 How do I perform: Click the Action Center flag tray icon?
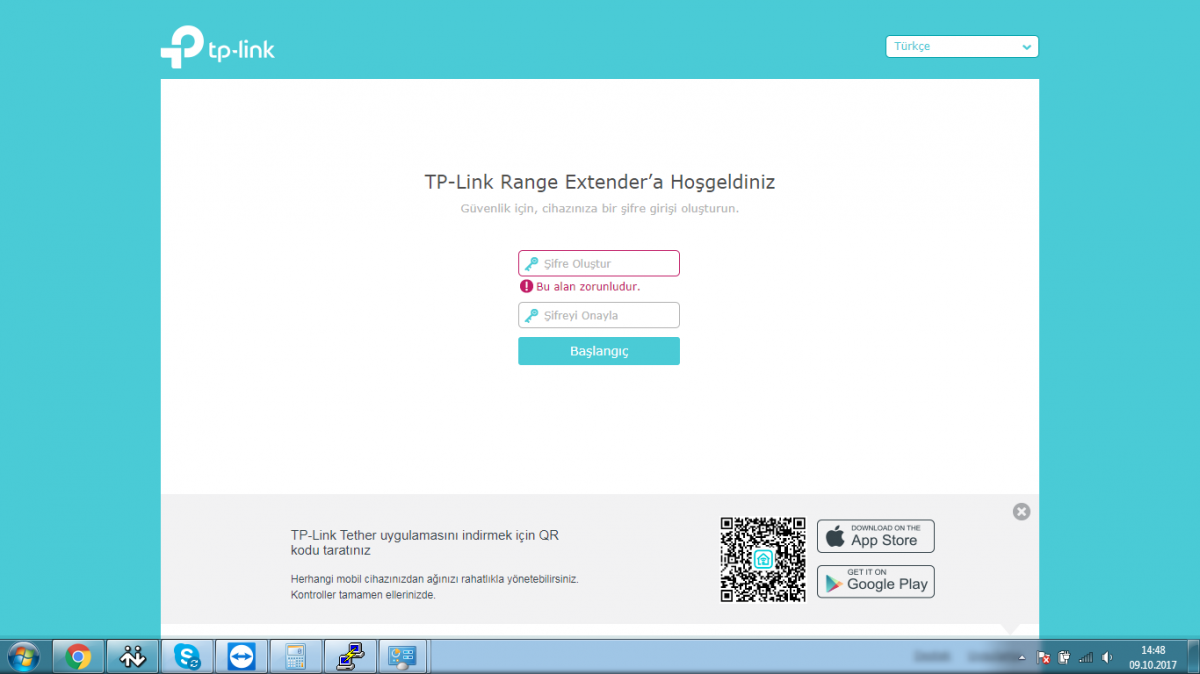coord(1043,658)
